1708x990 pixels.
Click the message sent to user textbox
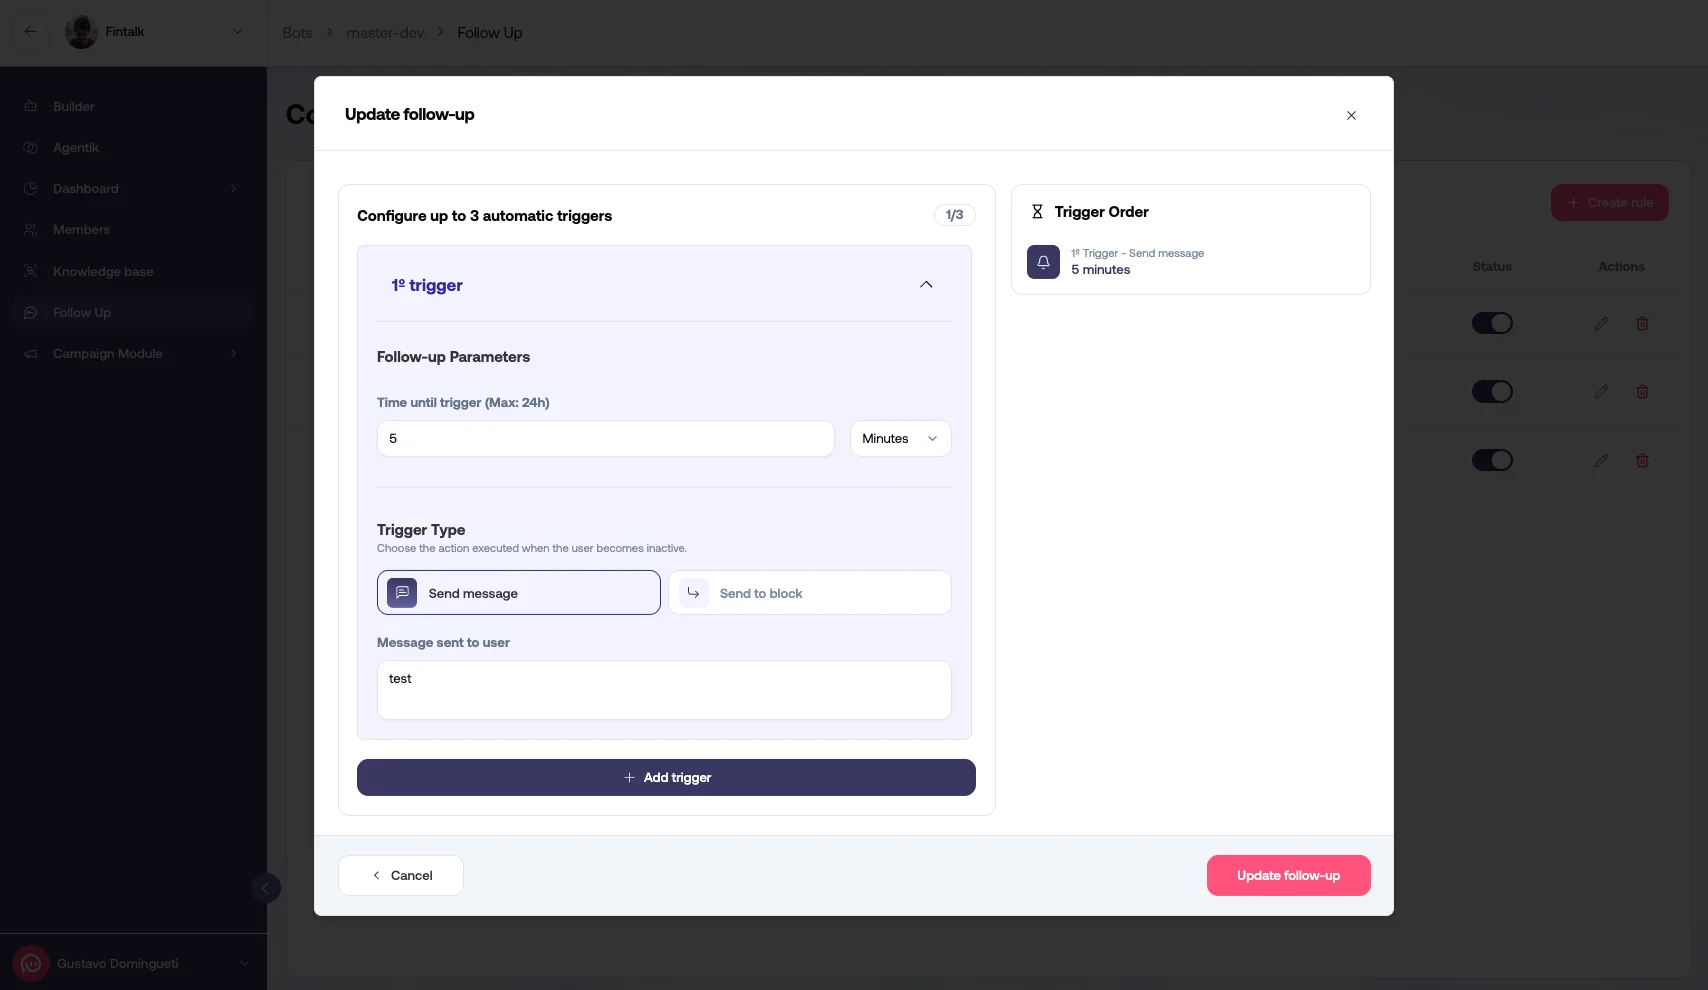(x=663, y=690)
